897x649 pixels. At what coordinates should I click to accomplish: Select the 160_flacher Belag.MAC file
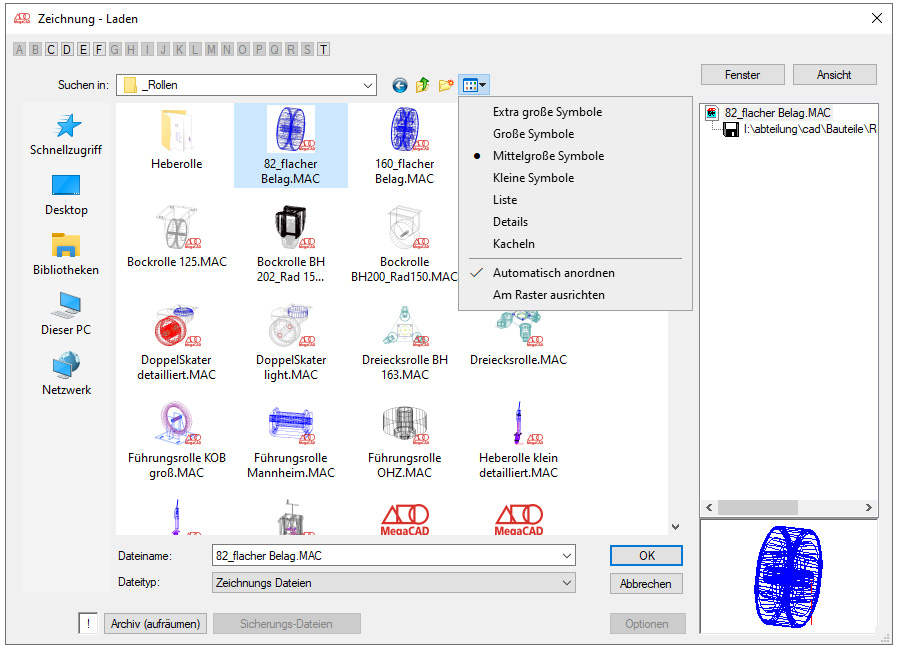(x=404, y=145)
